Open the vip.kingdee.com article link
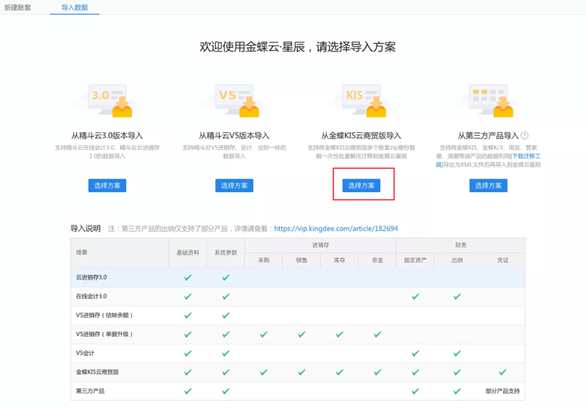This screenshot has height=408, width=586. (336, 228)
